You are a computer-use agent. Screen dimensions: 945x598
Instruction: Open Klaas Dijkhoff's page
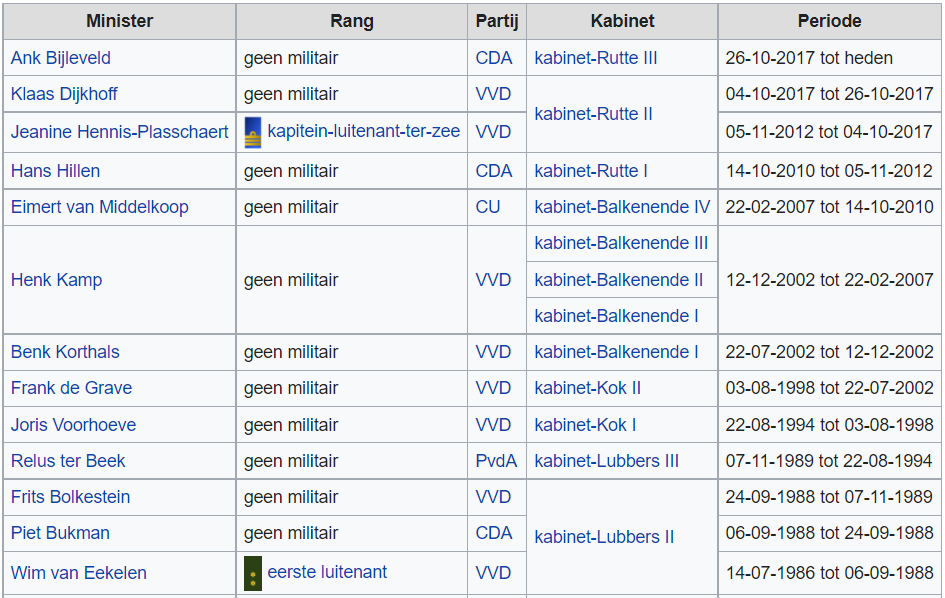pos(64,94)
